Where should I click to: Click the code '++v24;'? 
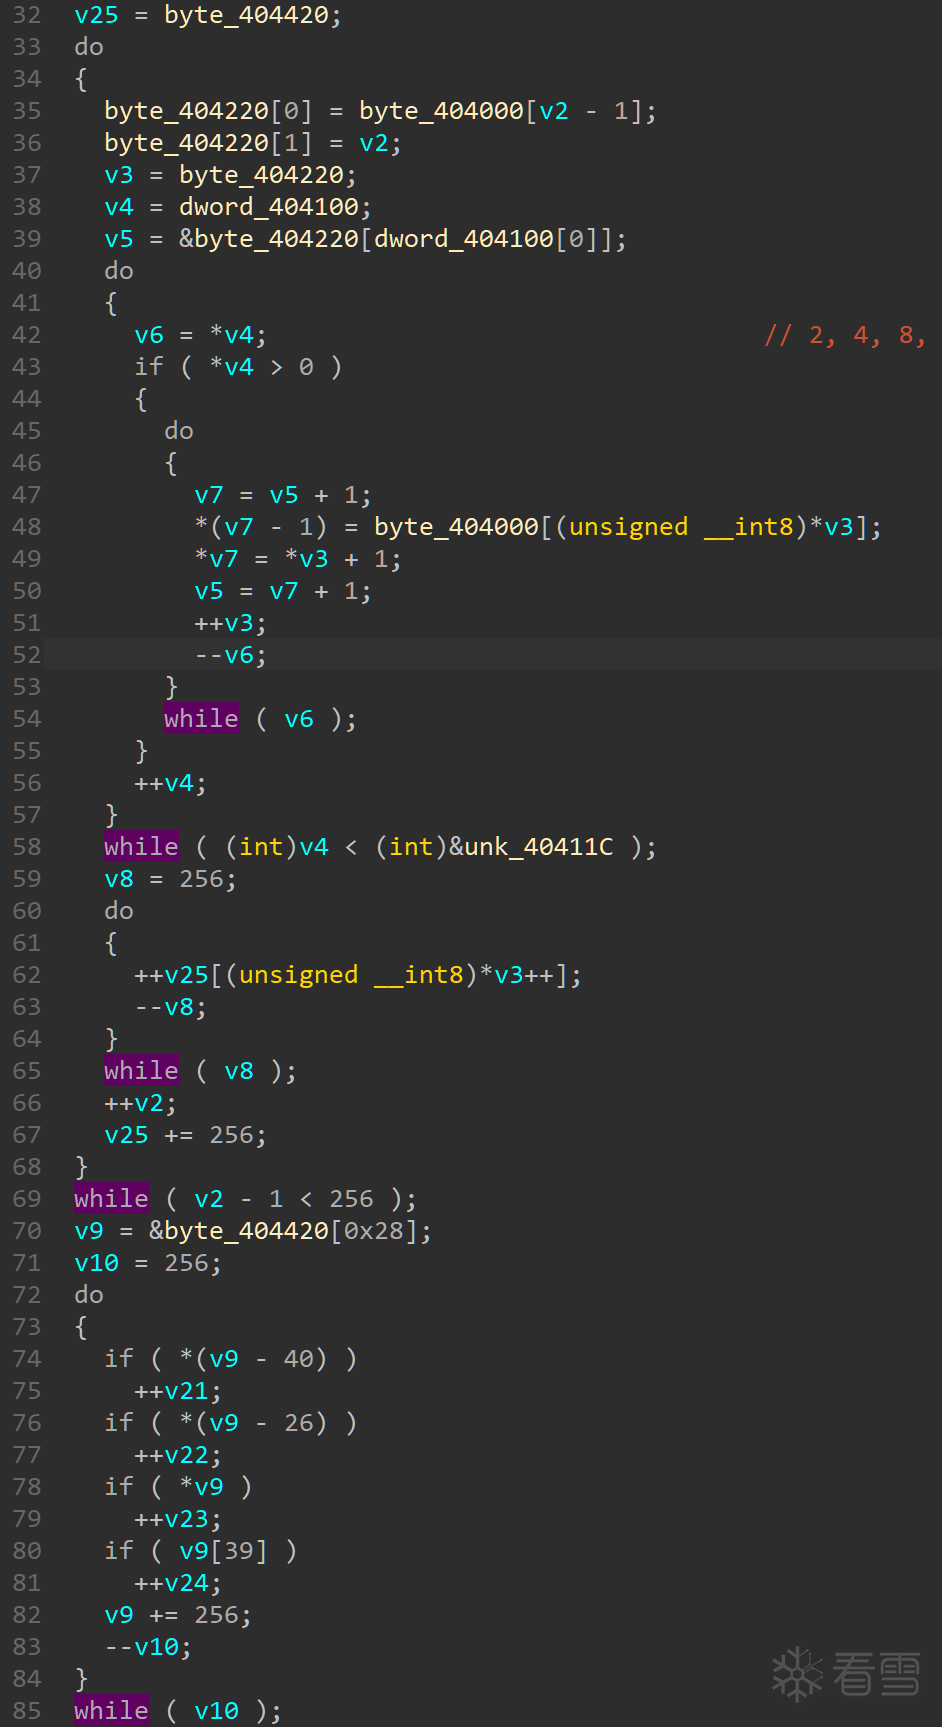tap(178, 1583)
